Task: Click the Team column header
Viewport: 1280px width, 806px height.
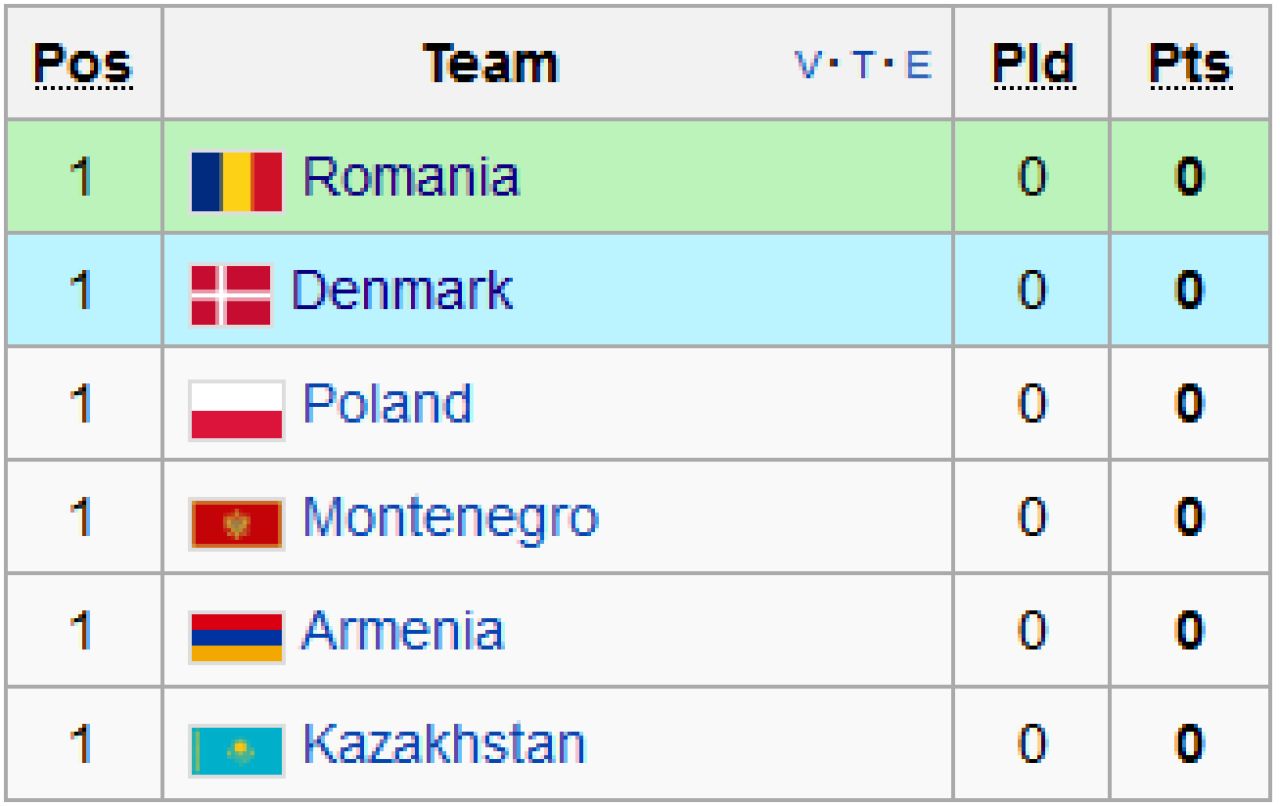Action: coord(490,64)
